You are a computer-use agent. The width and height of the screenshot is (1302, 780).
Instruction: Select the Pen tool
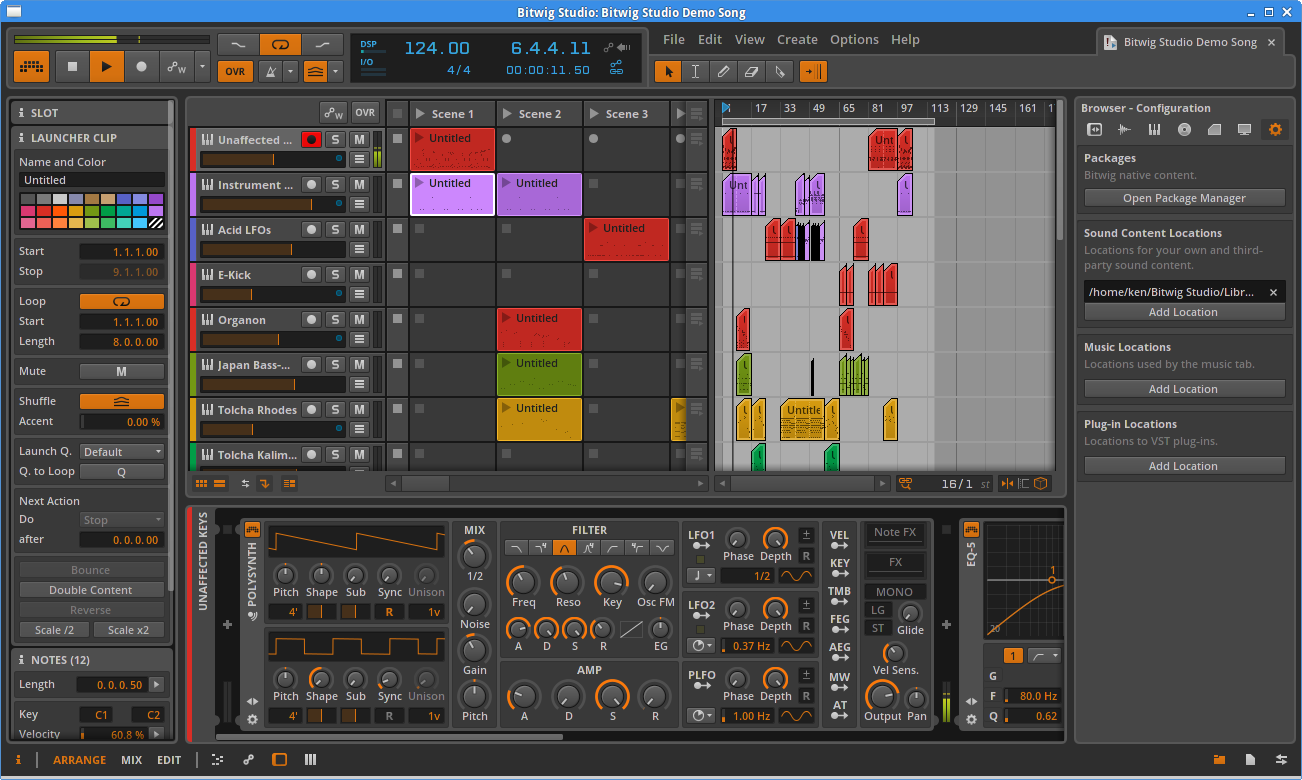coord(724,71)
